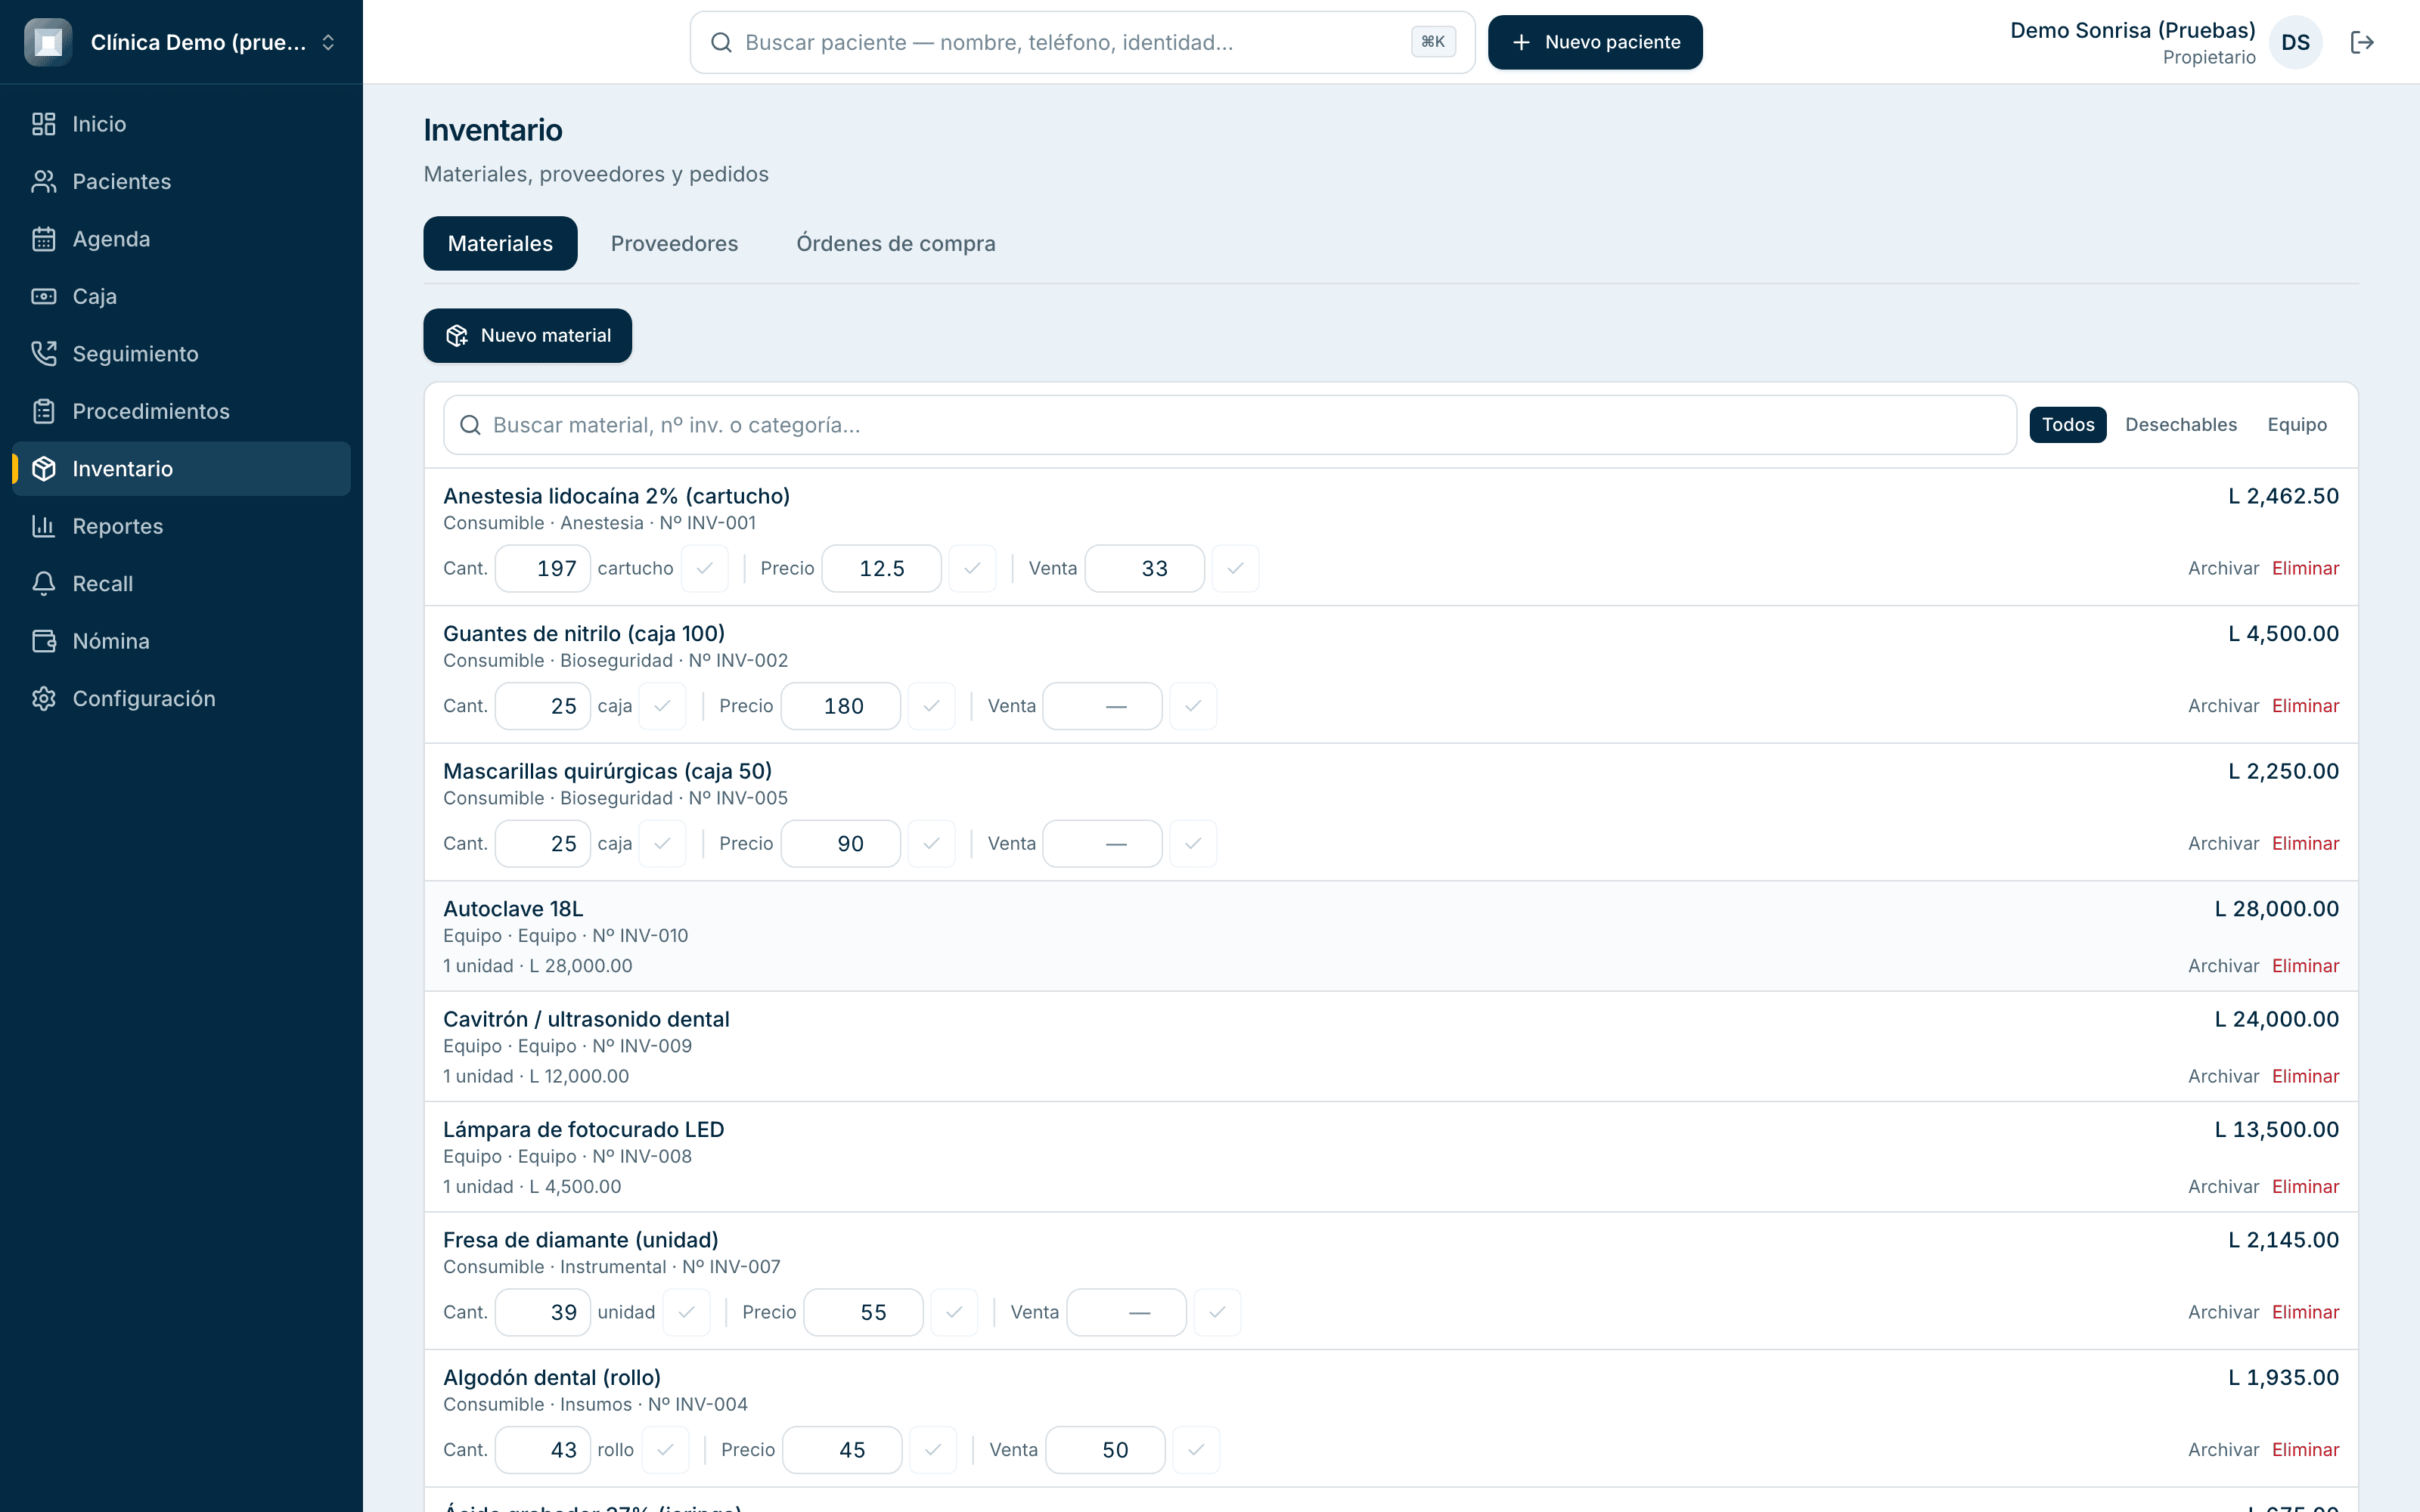Switch to the Proveedores tab
Image resolution: width=2420 pixels, height=1512 pixels.
[674, 243]
